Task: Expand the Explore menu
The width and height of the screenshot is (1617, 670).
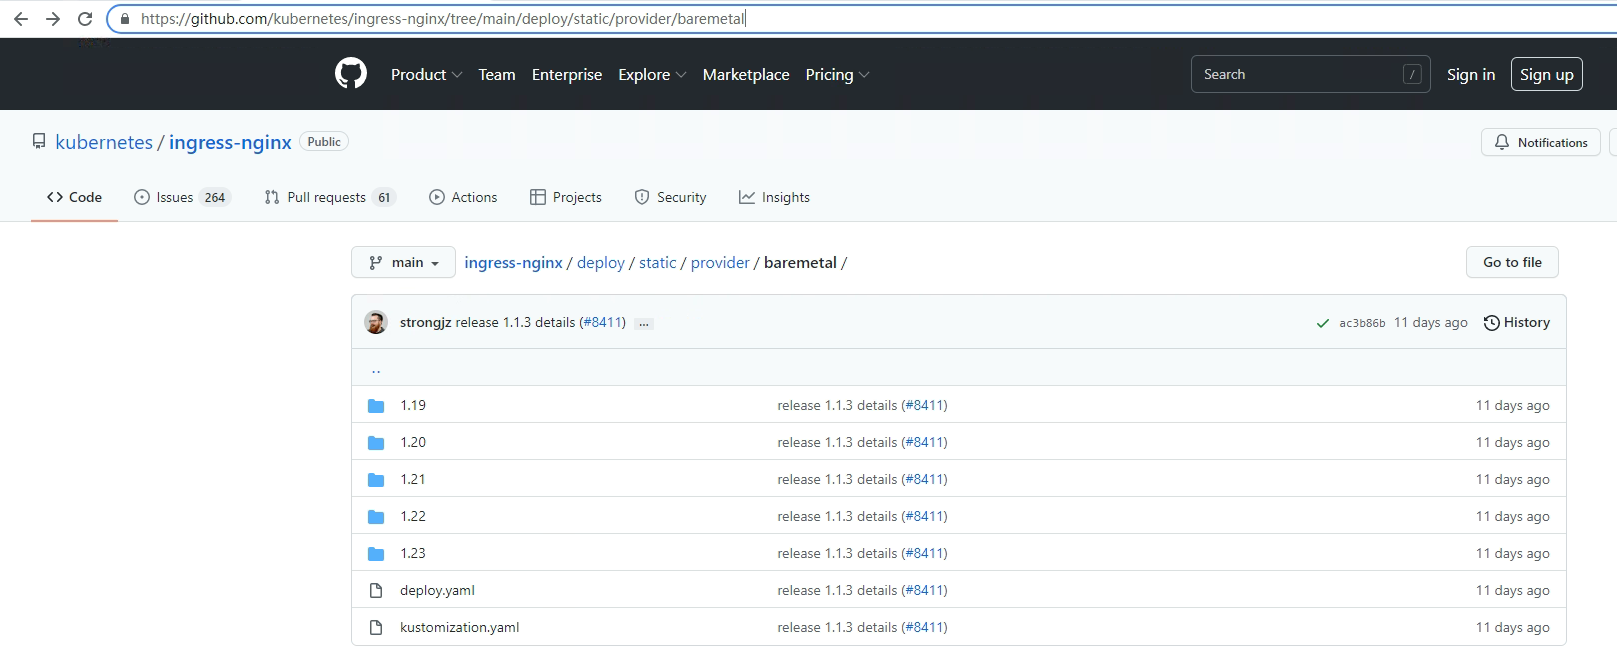Action: [652, 75]
